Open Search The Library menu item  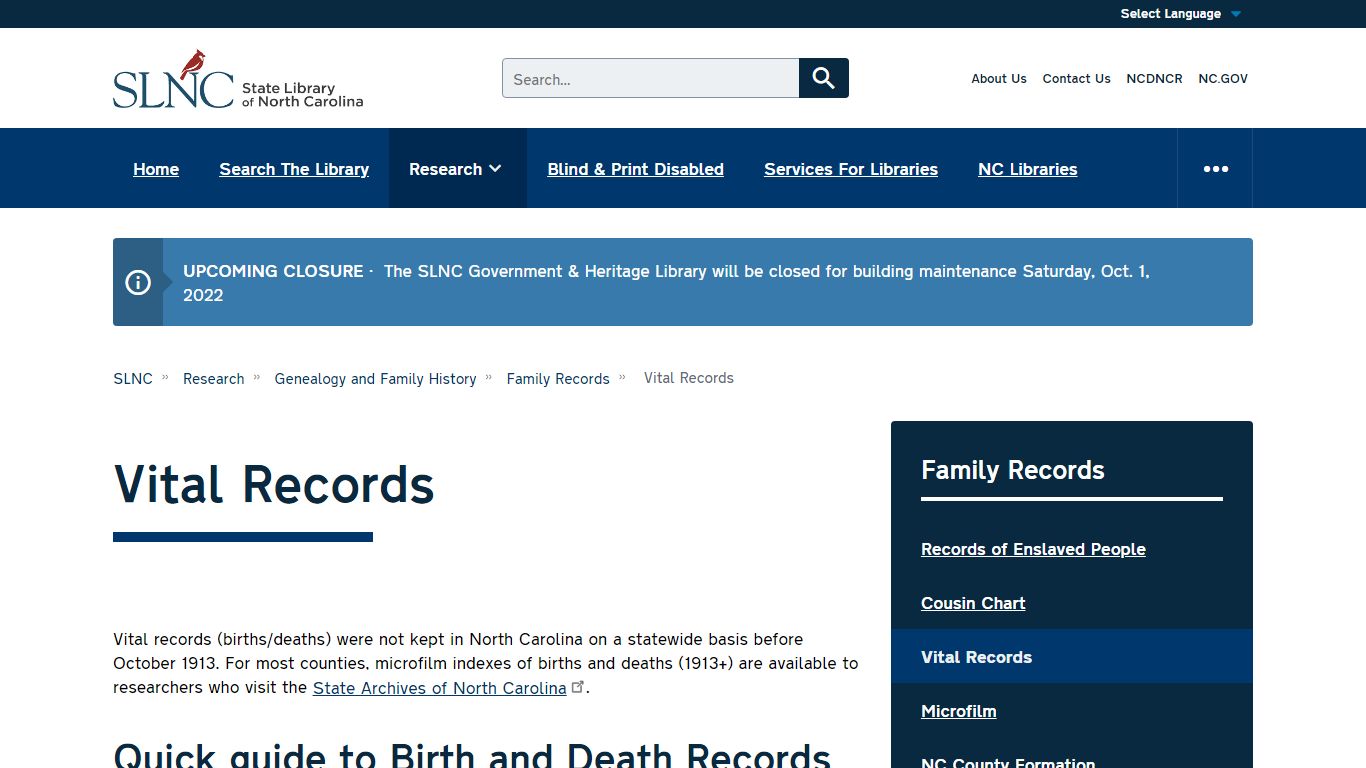(x=294, y=169)
